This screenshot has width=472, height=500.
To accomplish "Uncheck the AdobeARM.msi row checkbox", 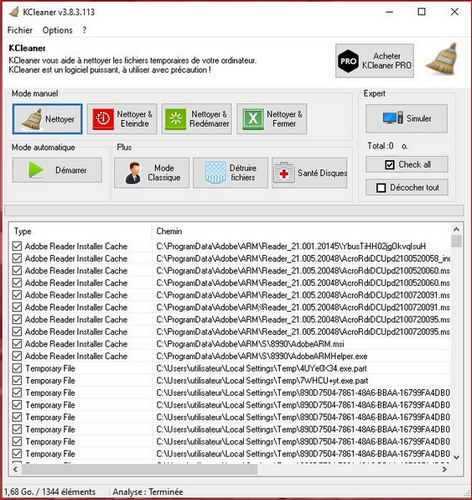I will pyautogui.click(x=17, y=344).
